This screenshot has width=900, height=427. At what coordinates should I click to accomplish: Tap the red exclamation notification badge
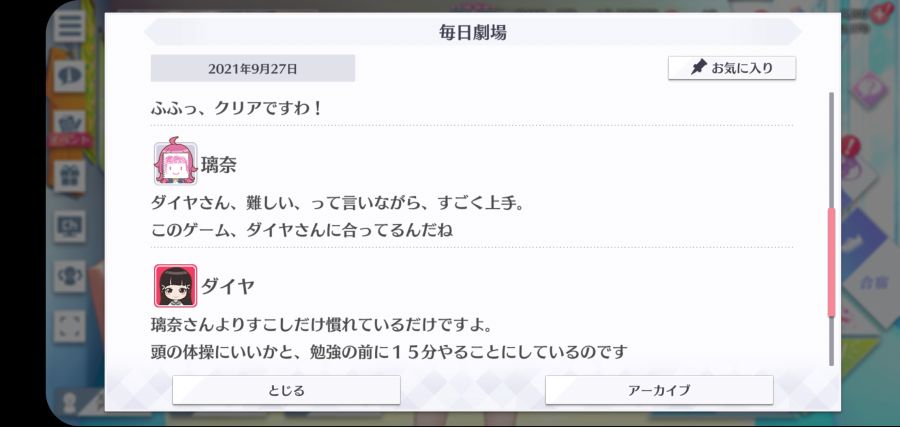[x=851, y=146]
